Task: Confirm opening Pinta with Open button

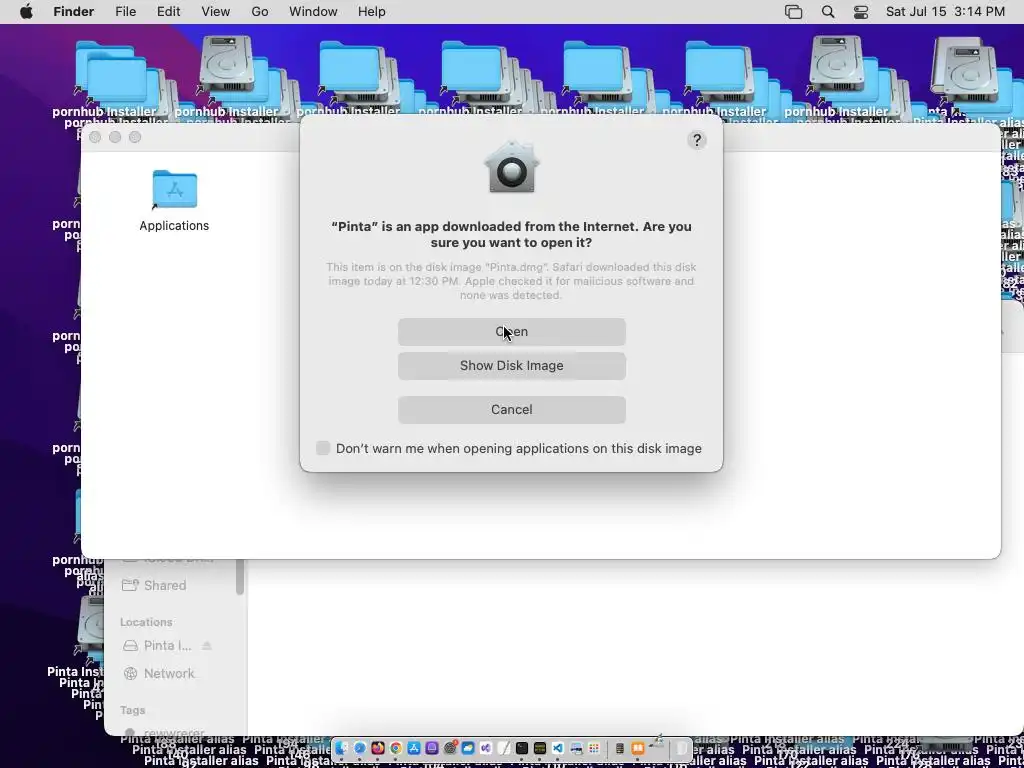Action: coord(511,332)
